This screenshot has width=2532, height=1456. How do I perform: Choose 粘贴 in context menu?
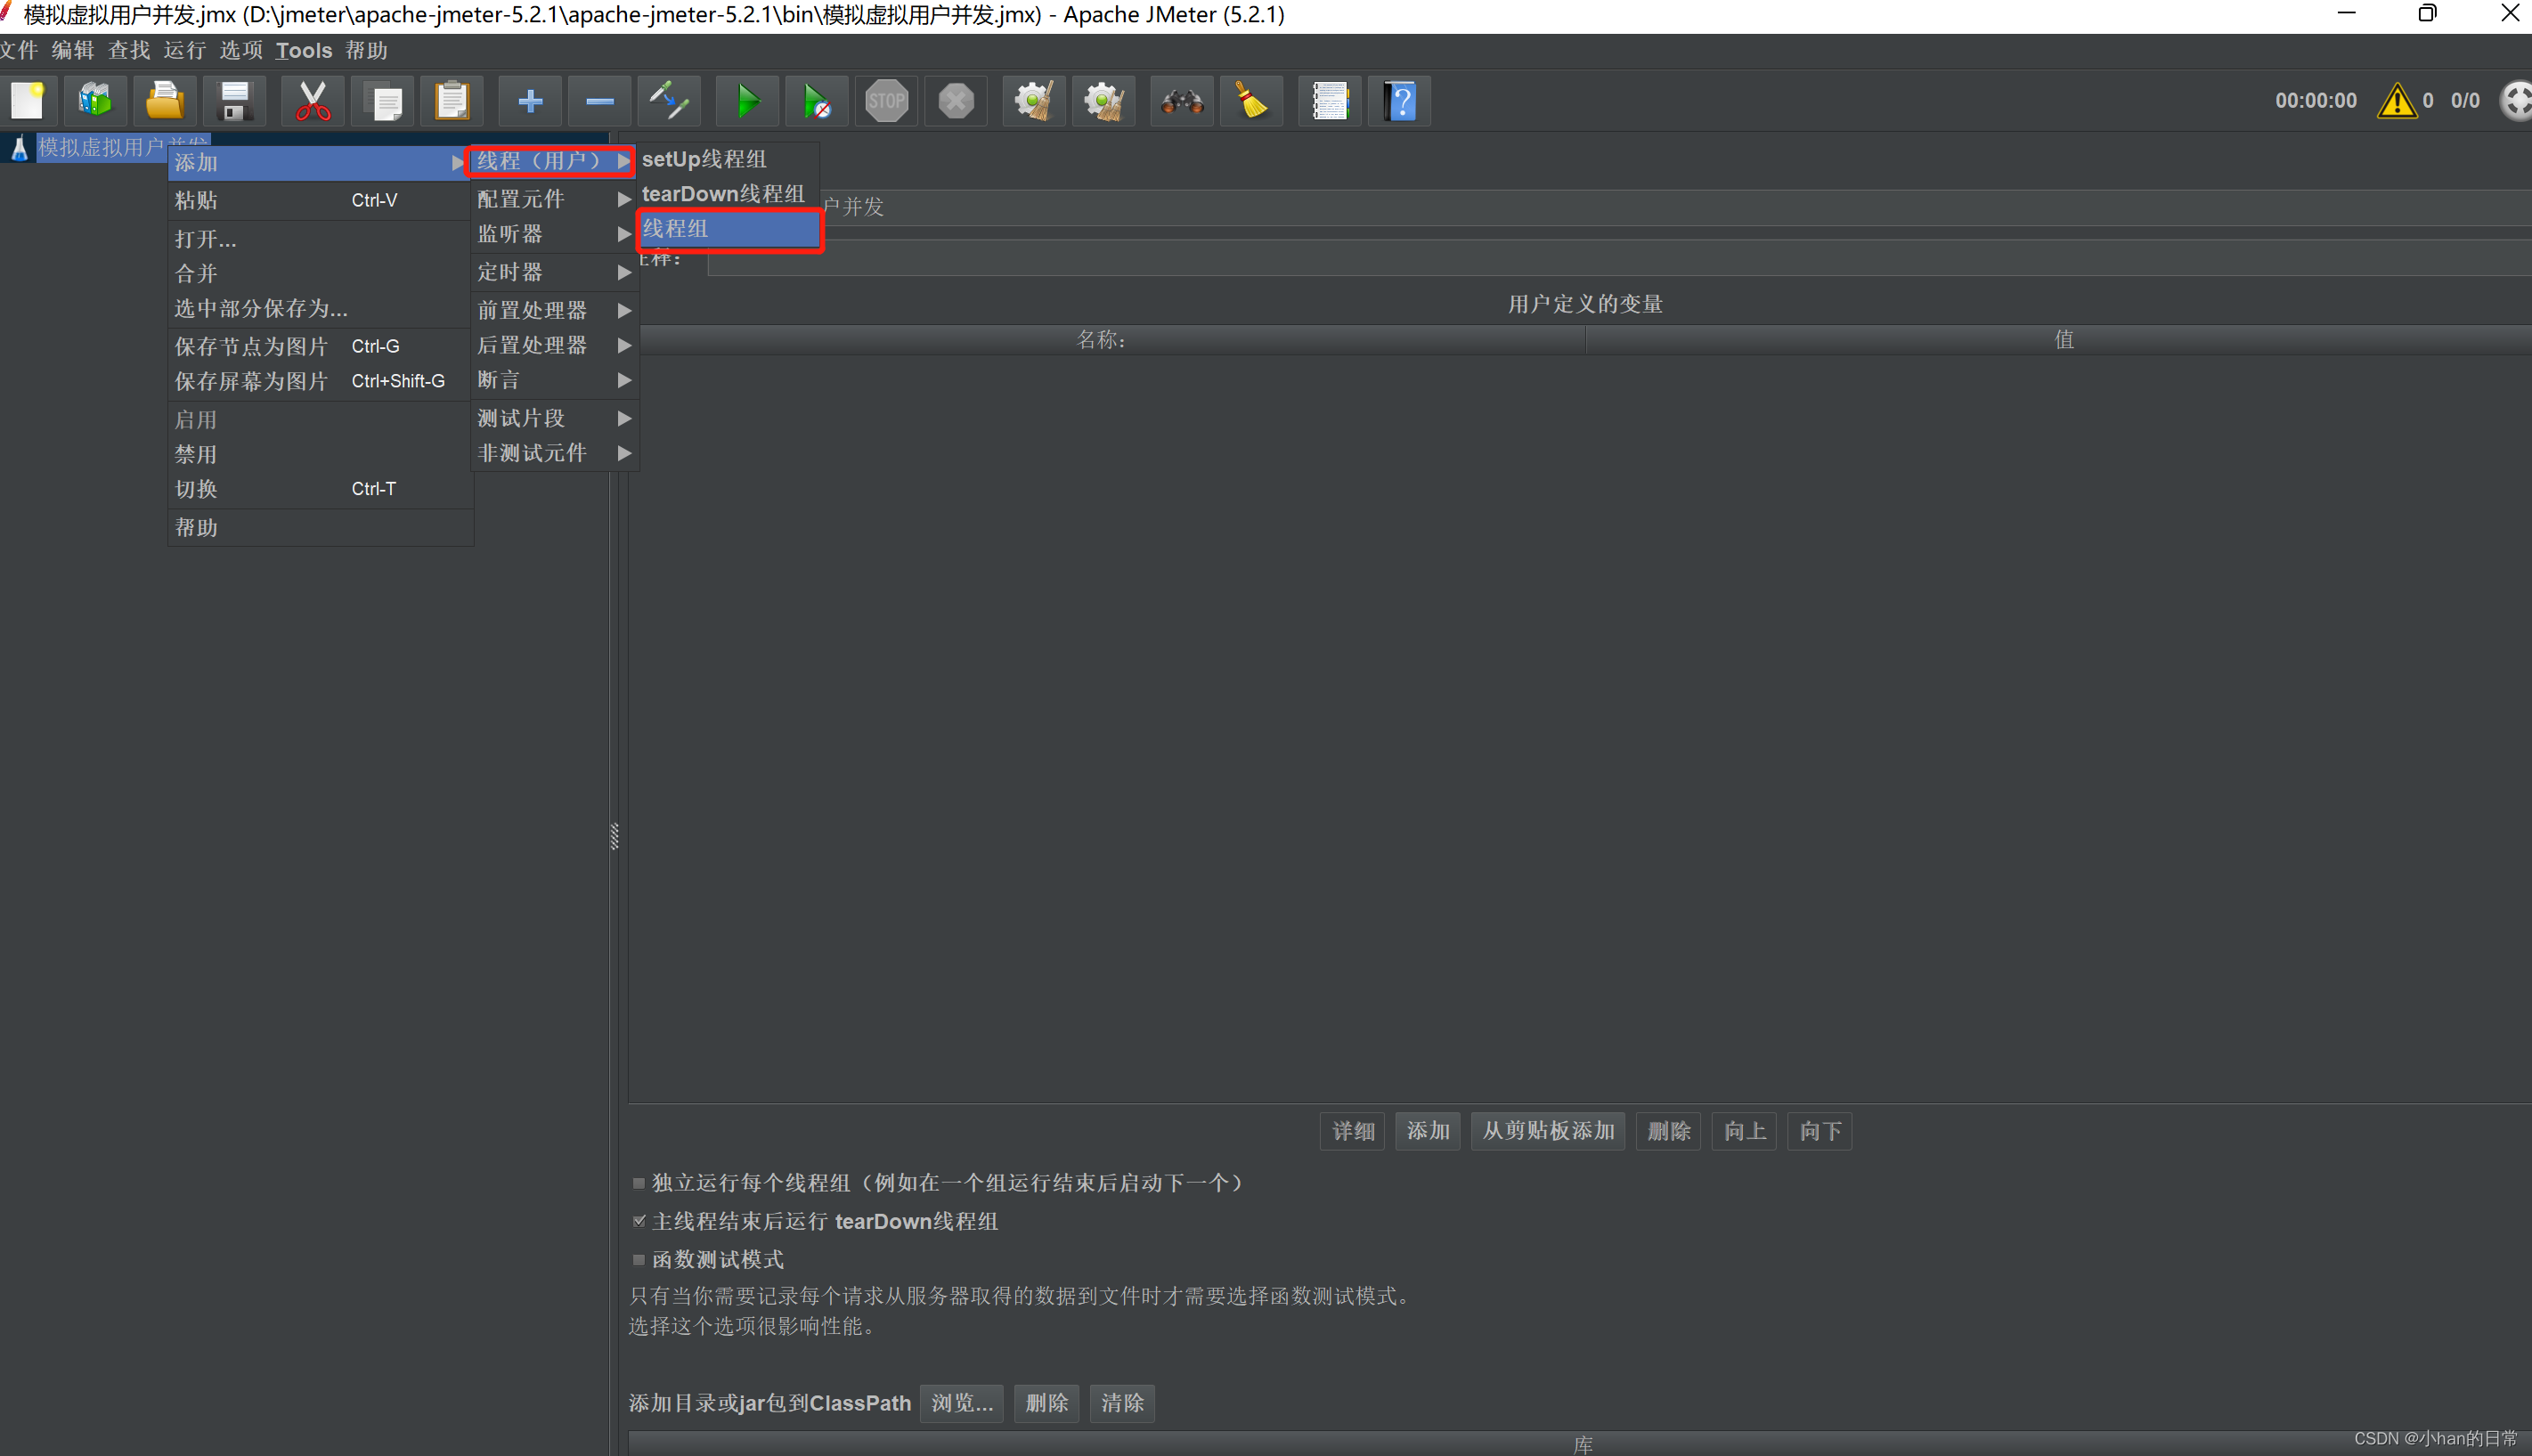click(319, 200)
